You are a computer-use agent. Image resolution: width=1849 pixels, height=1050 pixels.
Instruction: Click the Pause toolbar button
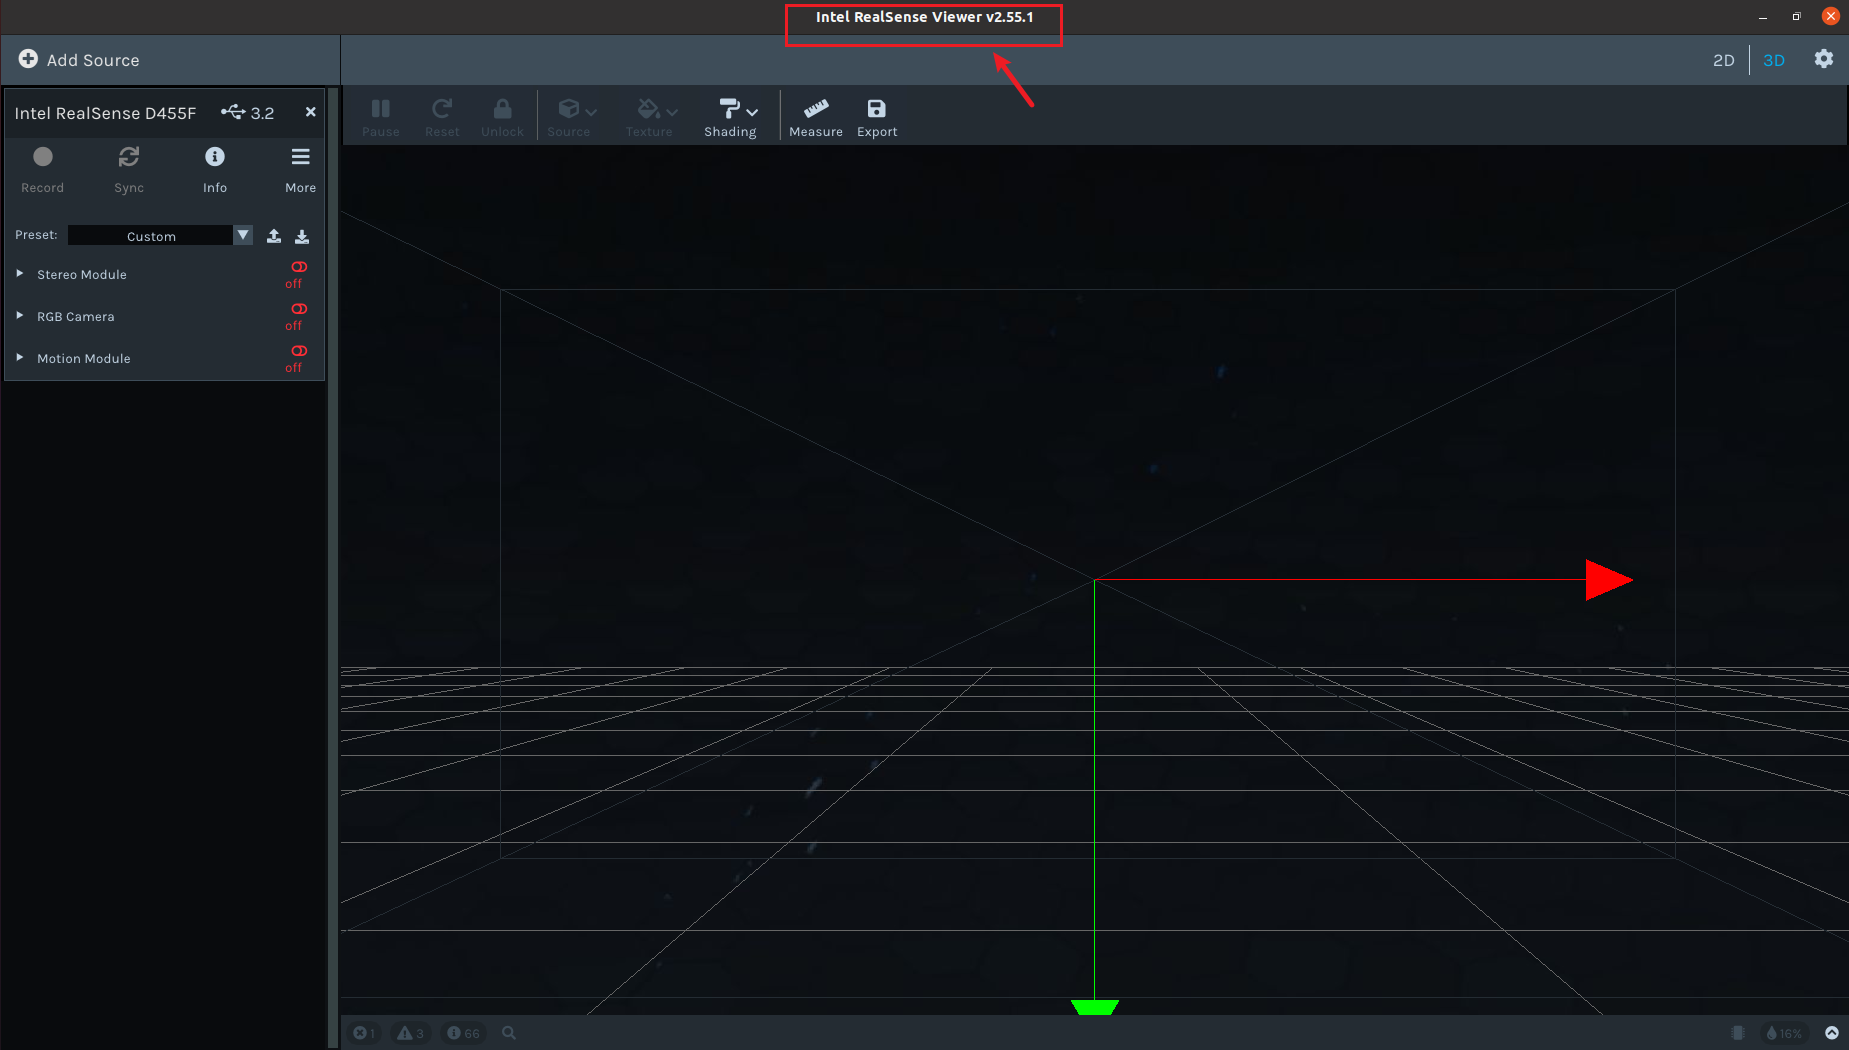point(381,117)
